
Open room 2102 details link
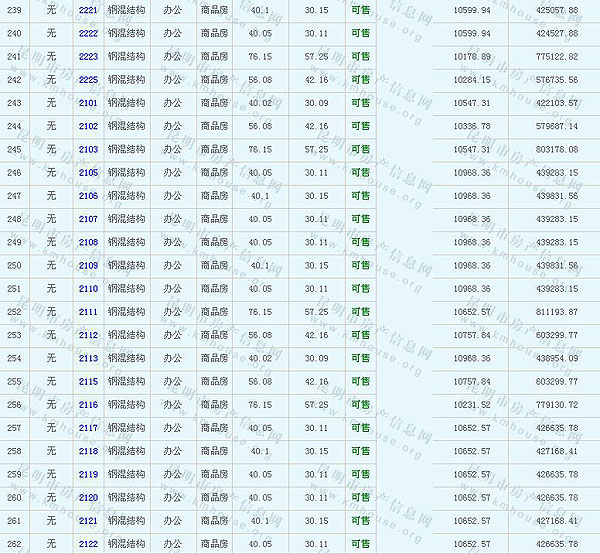[88, 126]
